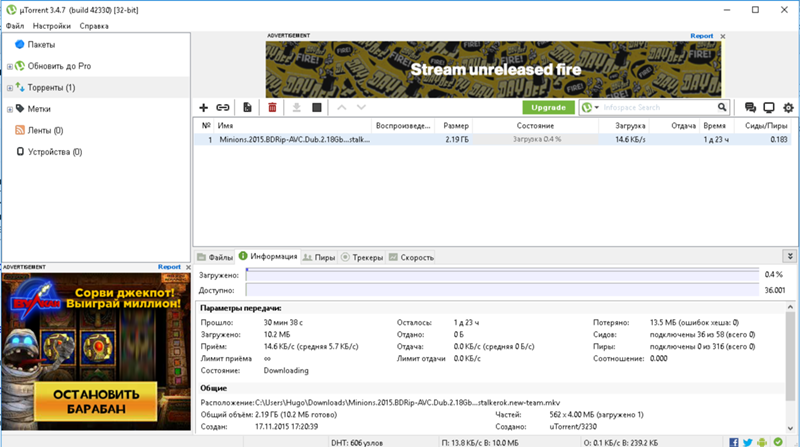This screenshot has width=800, height=447.
Task: Close the sidebar advertisement
Action: 188,267
